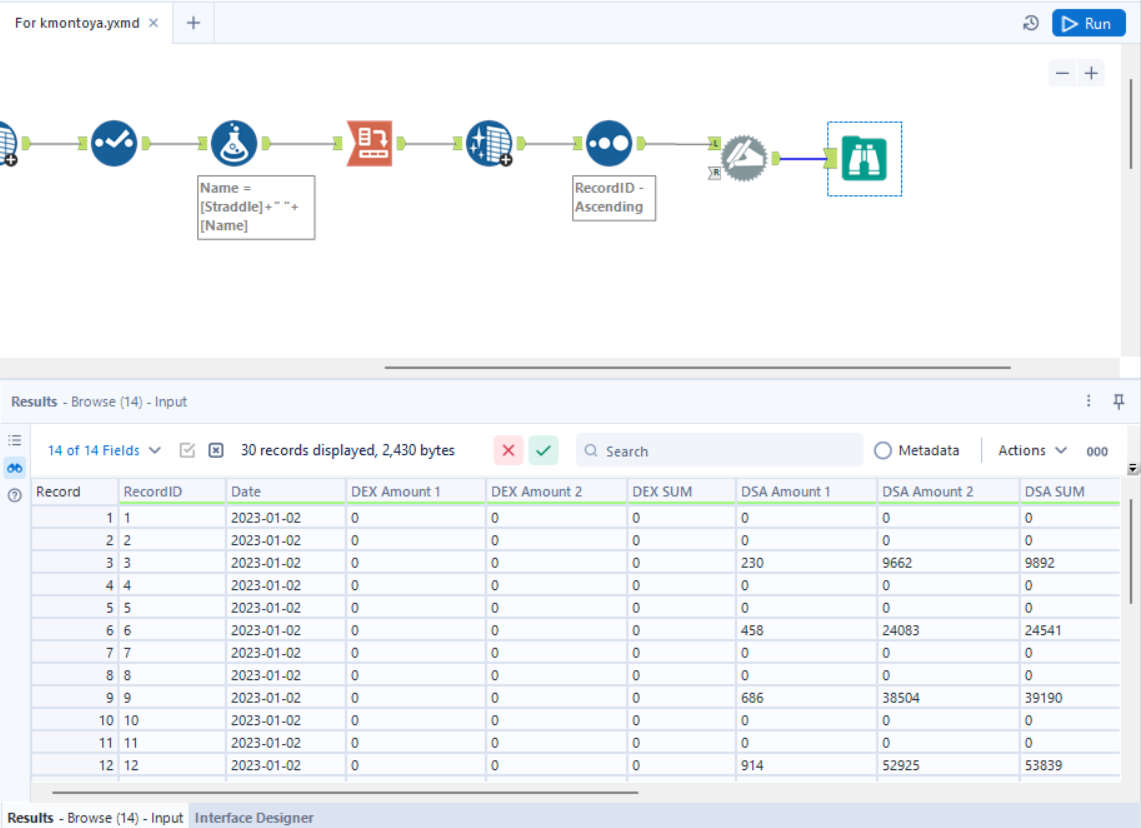
Task: Click the workflow history clock icon near Run
Action: (1031, 22)
